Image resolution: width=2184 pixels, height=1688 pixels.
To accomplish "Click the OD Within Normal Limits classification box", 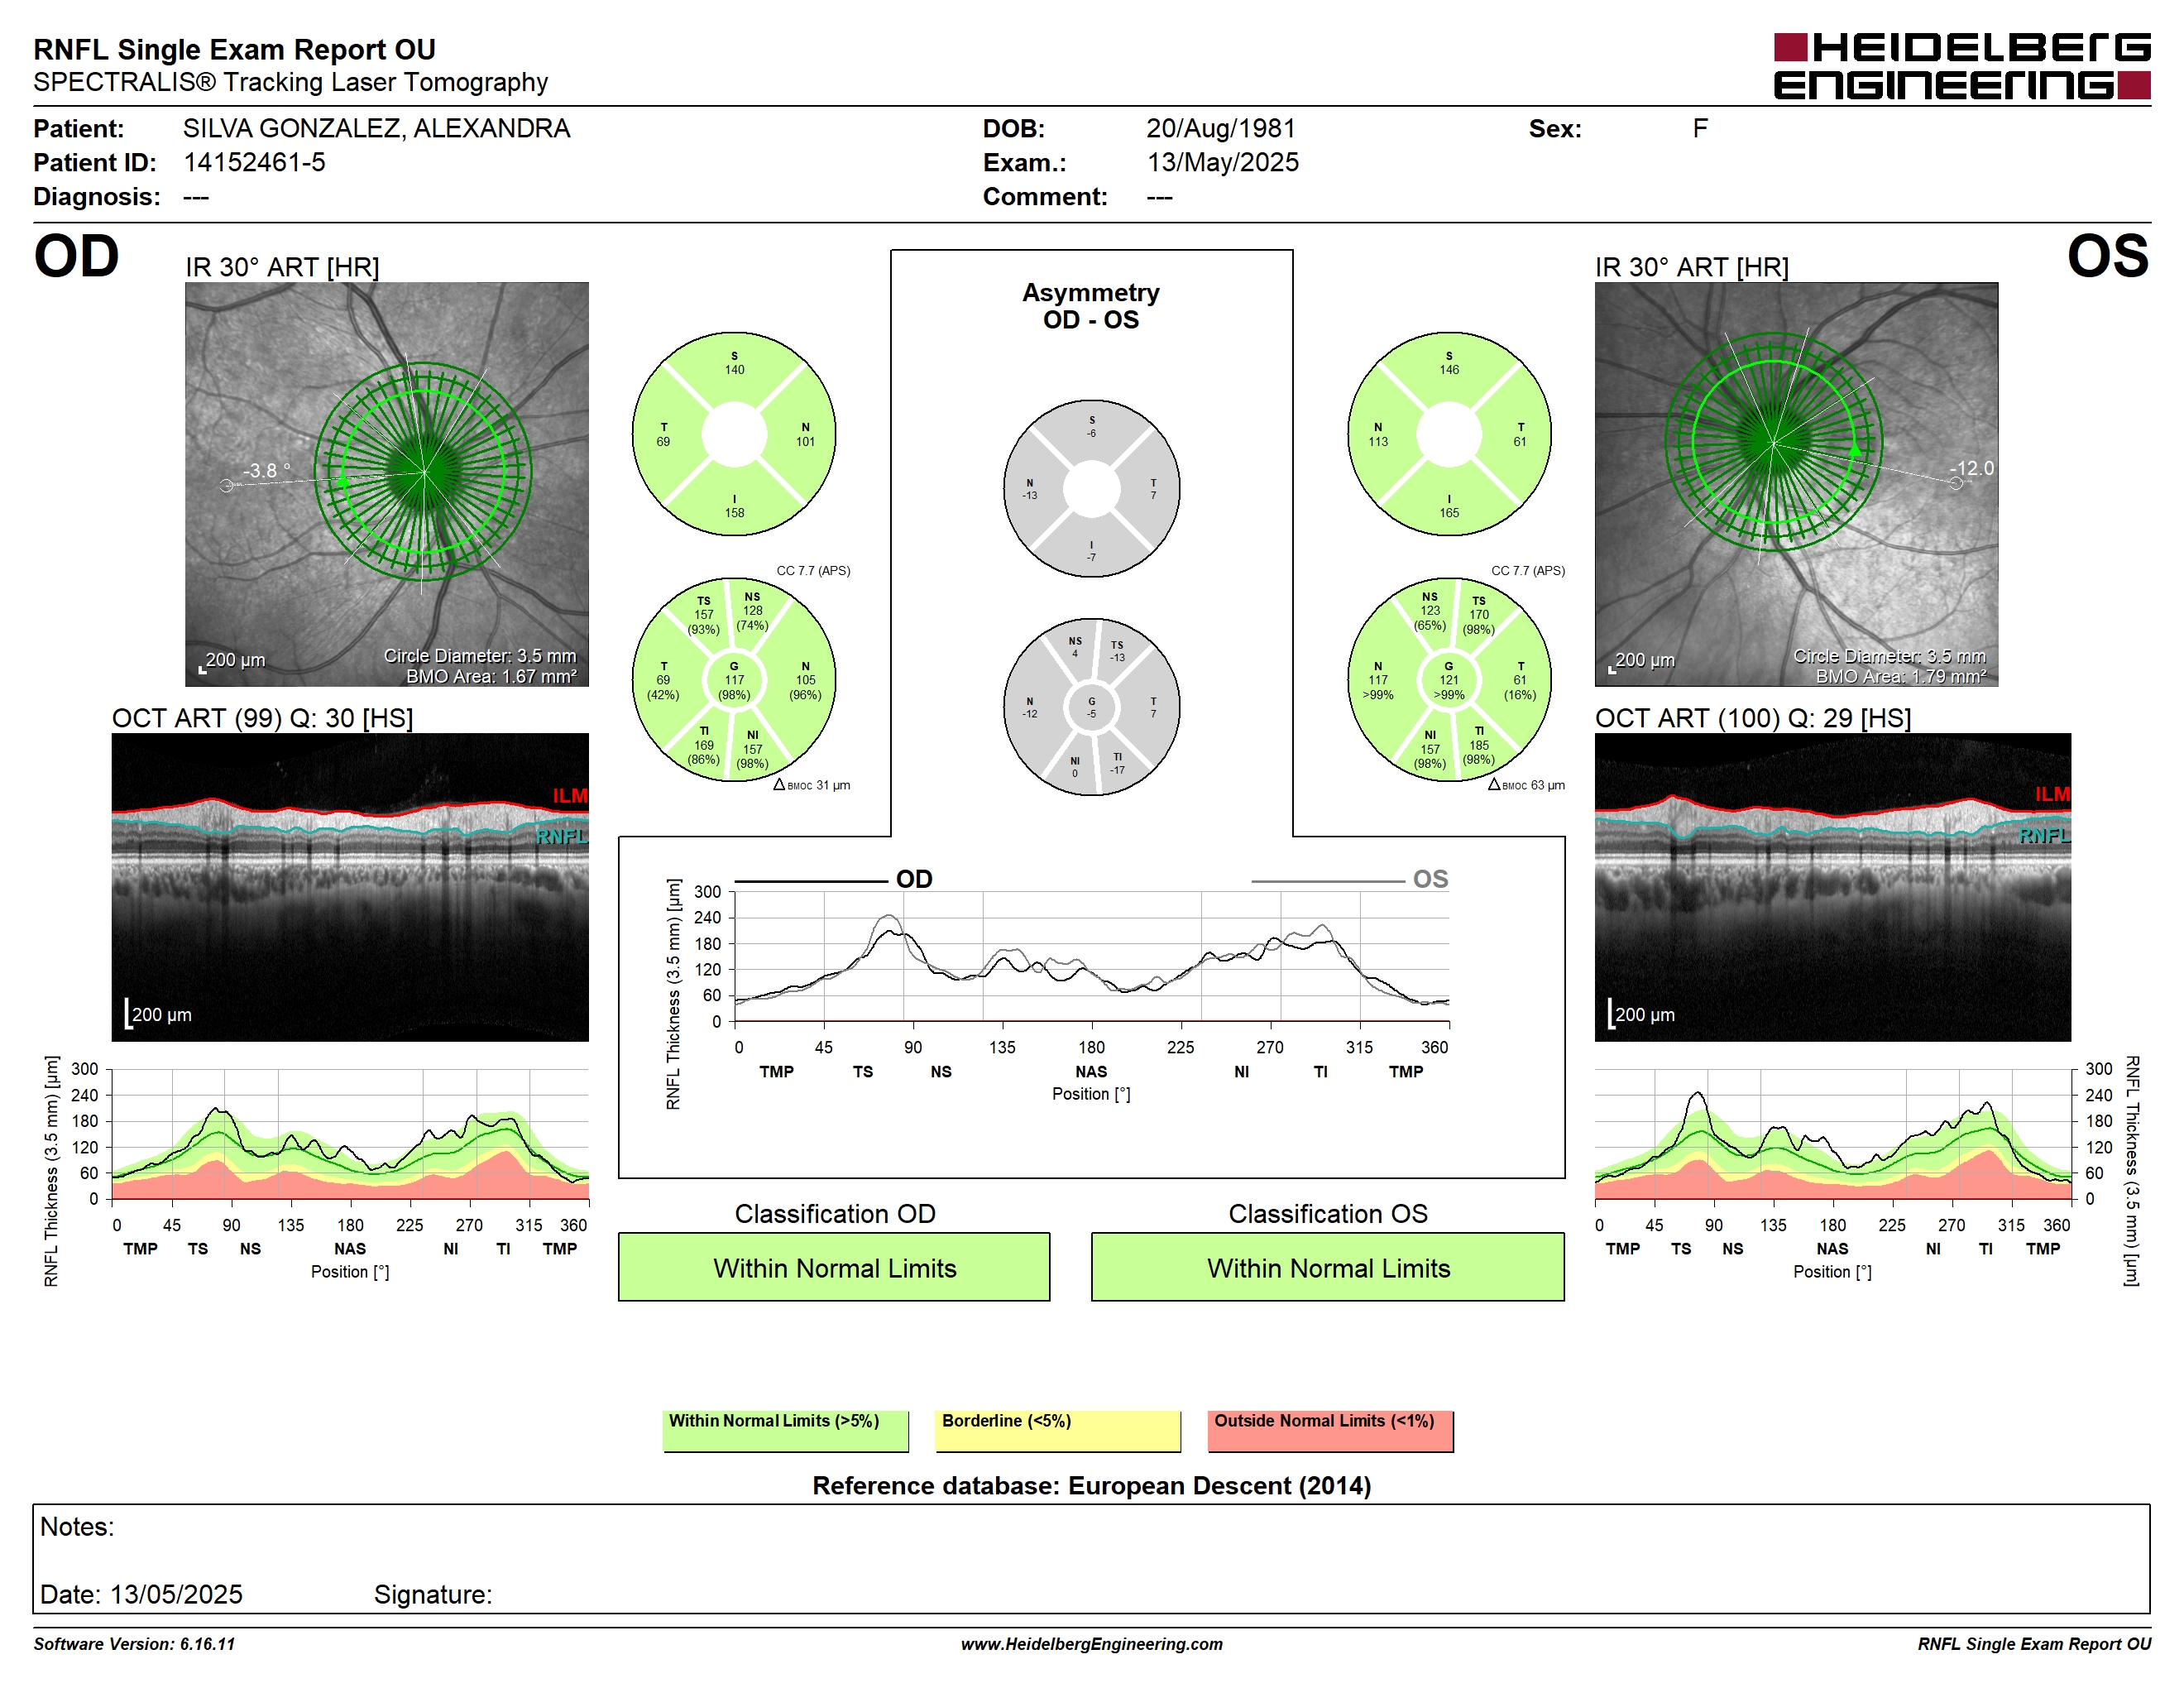I will tap(834, 1267).
